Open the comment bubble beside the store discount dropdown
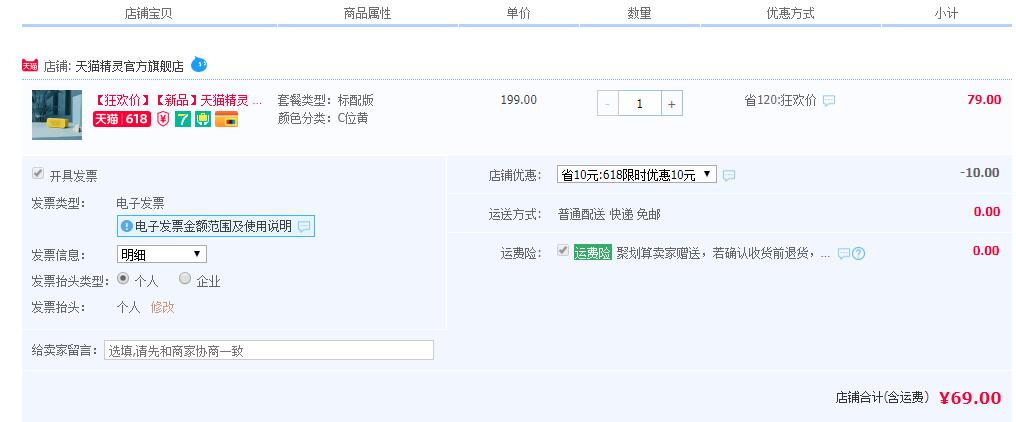Image resolution: width=1016 pixels, height=422 pixels. click(729, 176)
